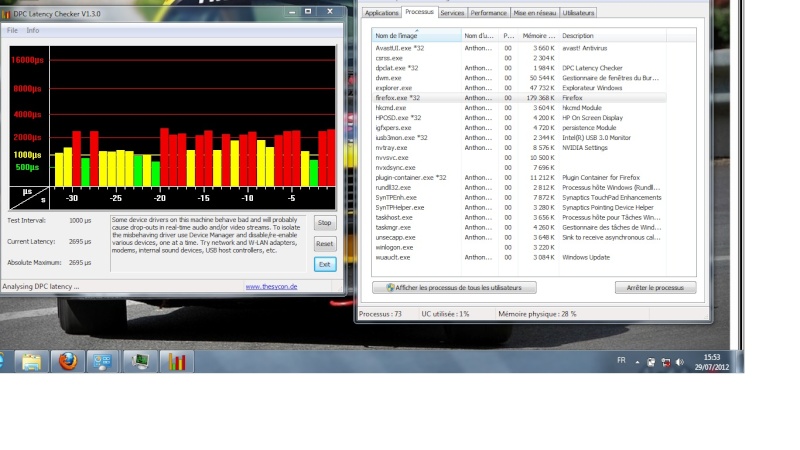The image size is (800, 450).
Task: Select the nvtray.exe process
Action: click(x=519, y=147)
